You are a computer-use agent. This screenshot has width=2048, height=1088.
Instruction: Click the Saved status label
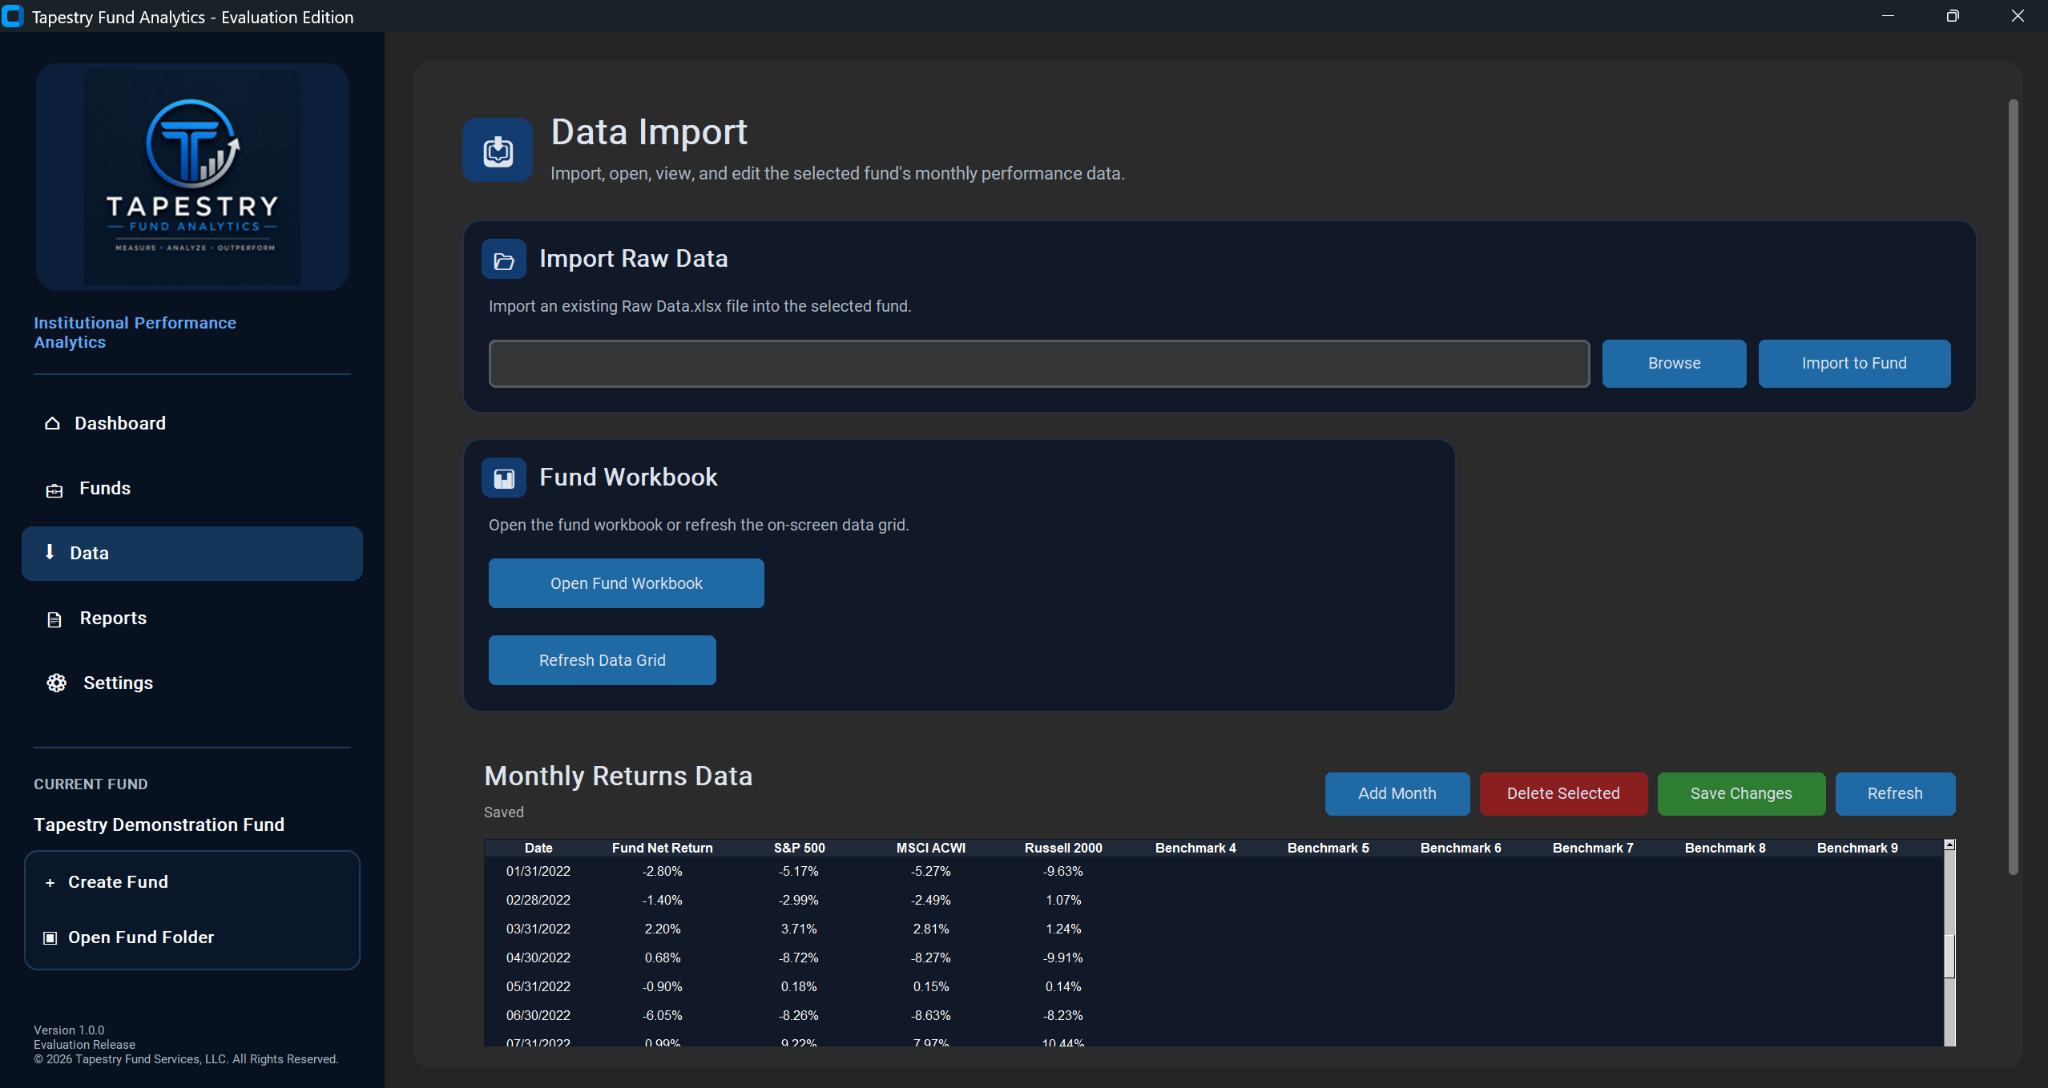tap(503, 813)
